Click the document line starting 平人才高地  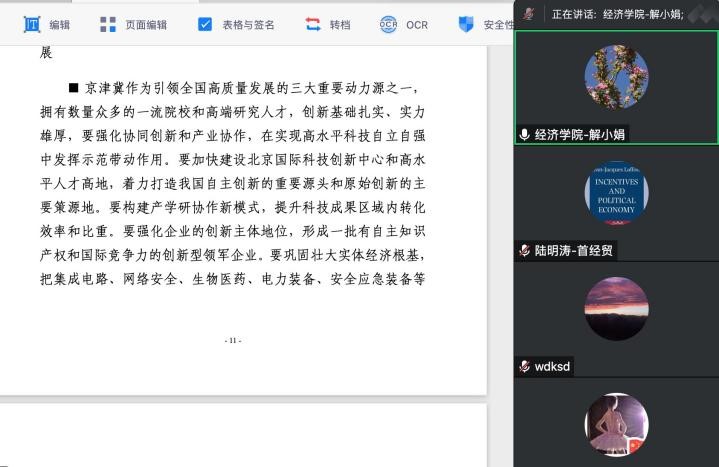click(232, 183)
